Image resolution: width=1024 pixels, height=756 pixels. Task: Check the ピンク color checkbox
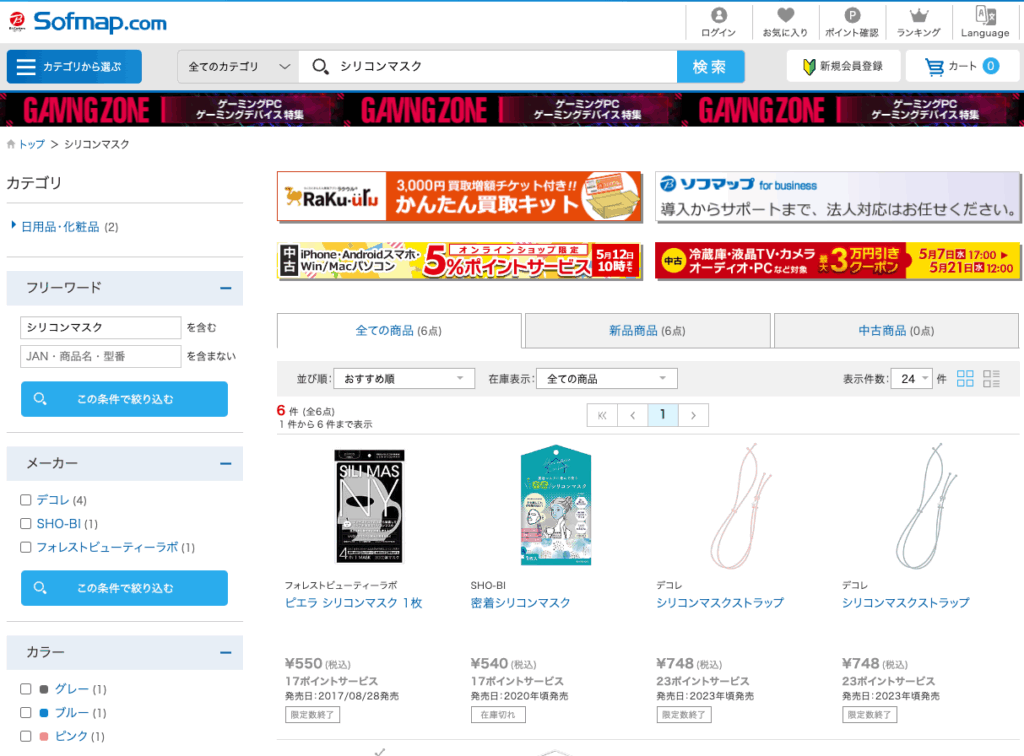tap(25, 736)
